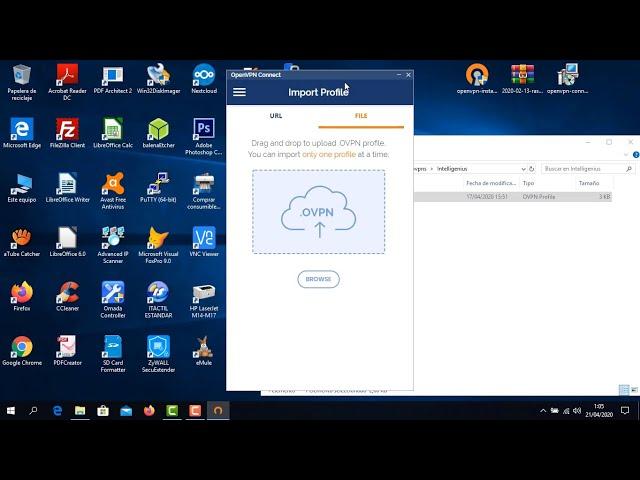The image size is (640, 480).
Task: Select Google Chrome desktop shortcut
Action: [x=22, y=351]
